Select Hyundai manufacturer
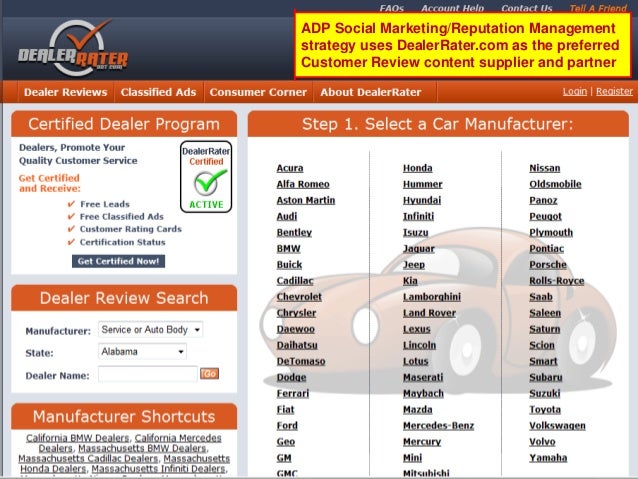The width and height of the screenshot is (638, 479). pos(422,200)
